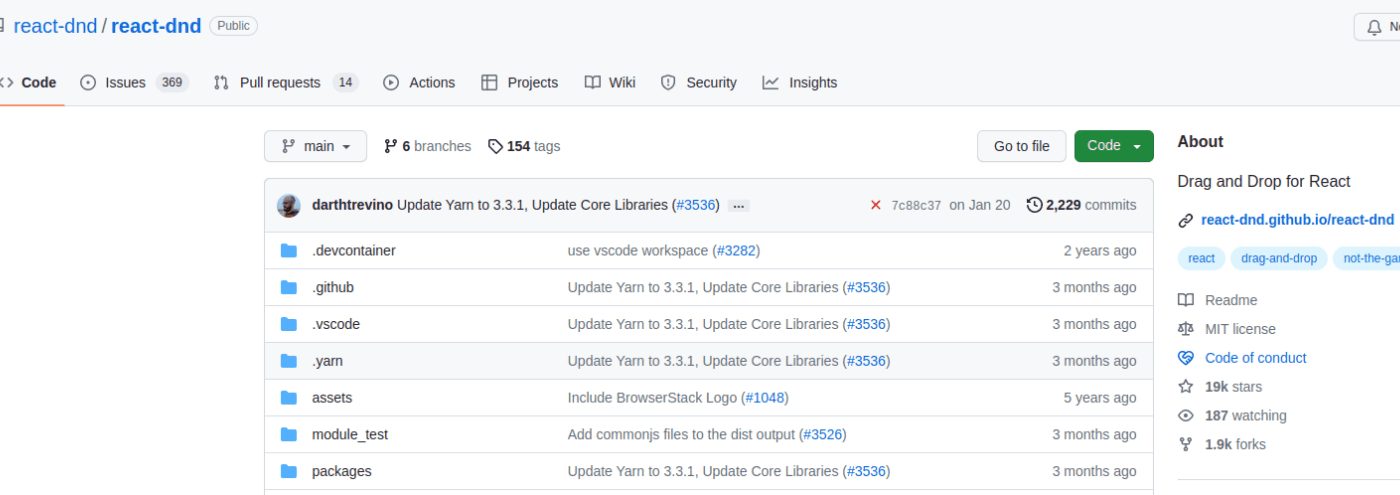
Task: View the Security tab
Action: point(699,83)
